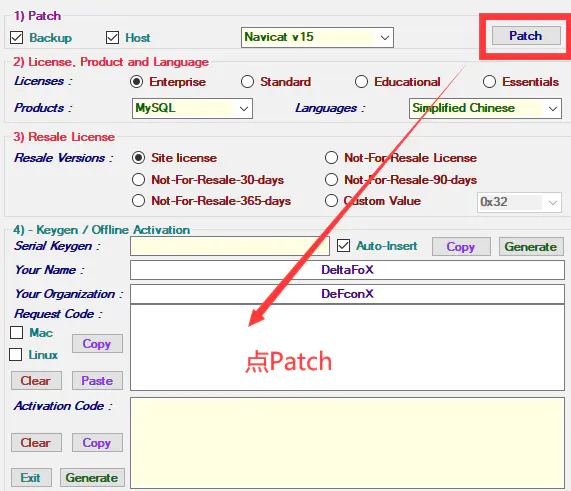Toggle the Backup checkbox

coord(16,38)
